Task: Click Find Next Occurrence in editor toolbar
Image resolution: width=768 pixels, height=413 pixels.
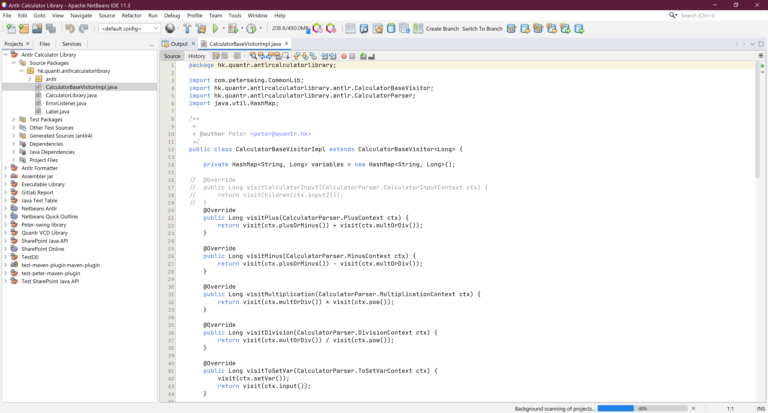Action: click(x=270, y=56)
